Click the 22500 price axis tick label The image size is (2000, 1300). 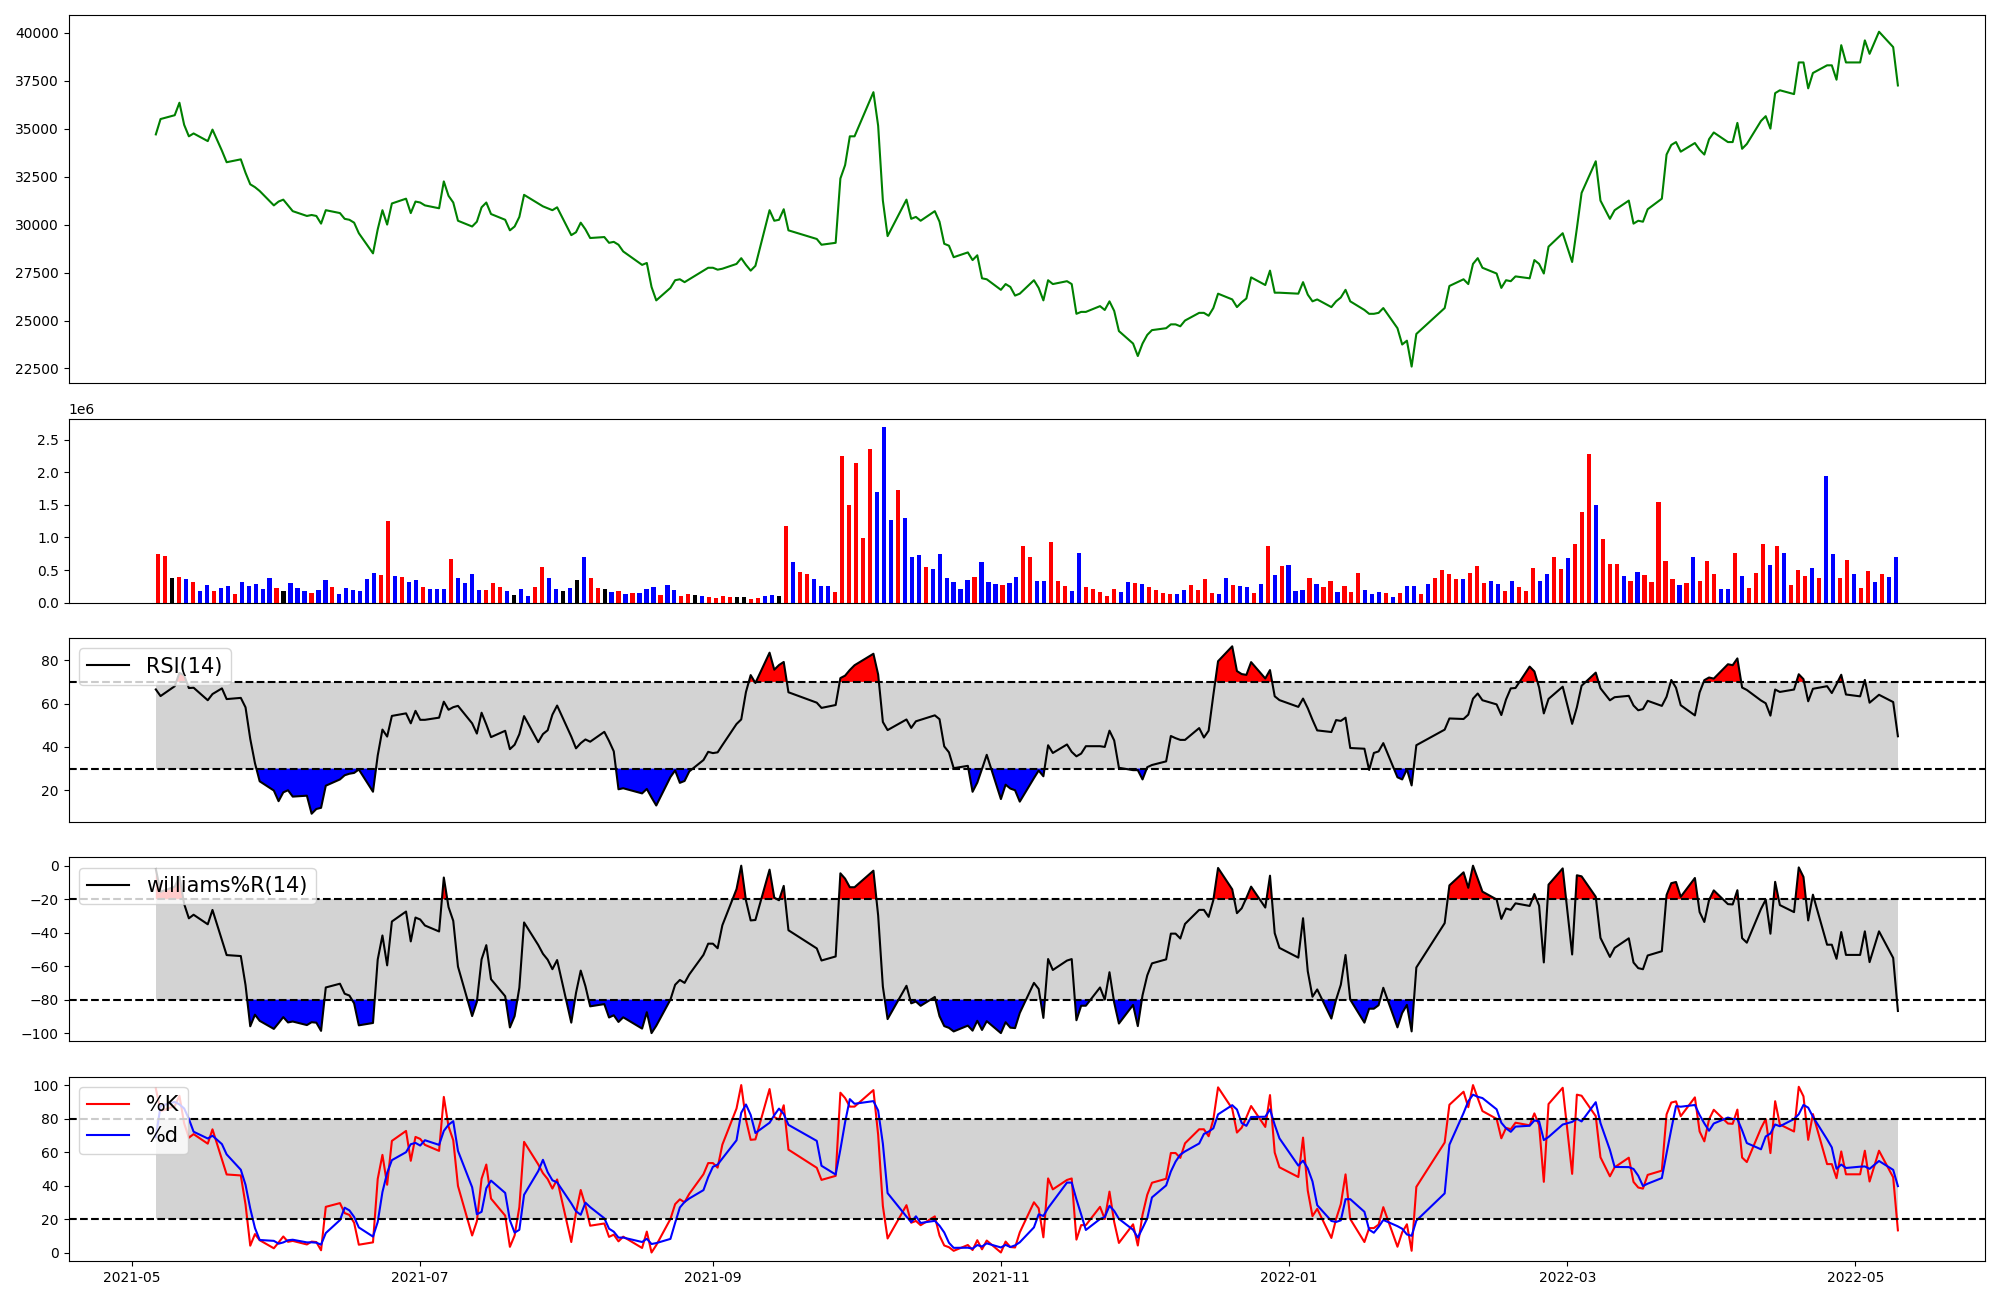[x=37, y=369]
